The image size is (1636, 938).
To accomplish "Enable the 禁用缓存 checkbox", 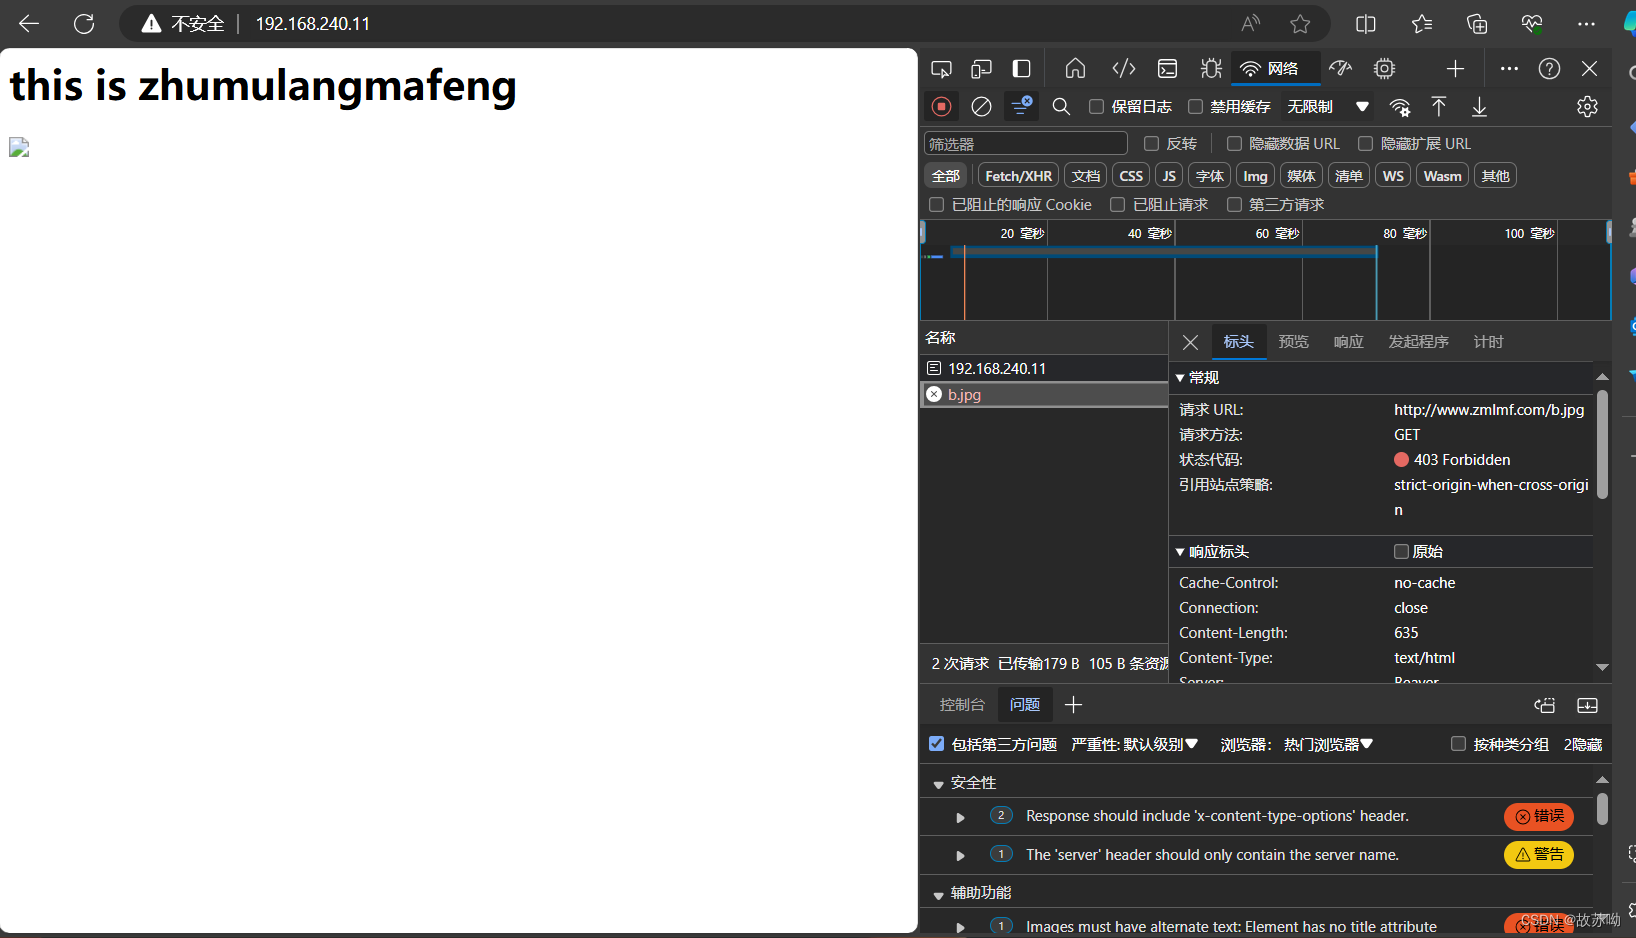I will pos(1195,106).
